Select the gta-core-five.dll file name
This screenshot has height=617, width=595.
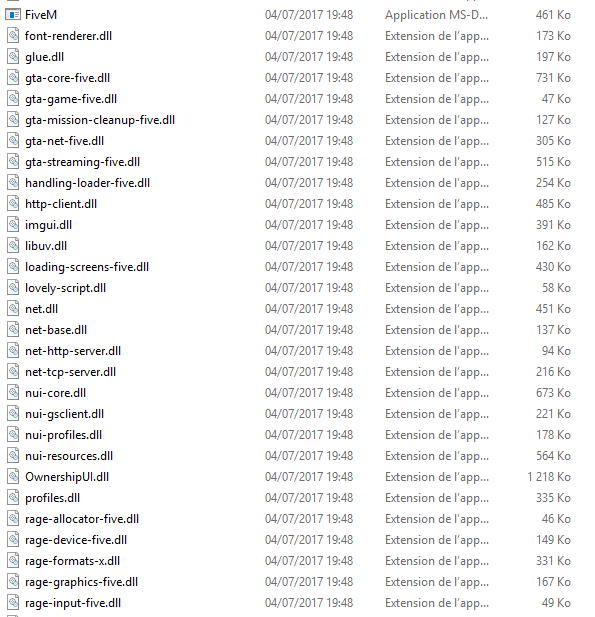(67, 78)
